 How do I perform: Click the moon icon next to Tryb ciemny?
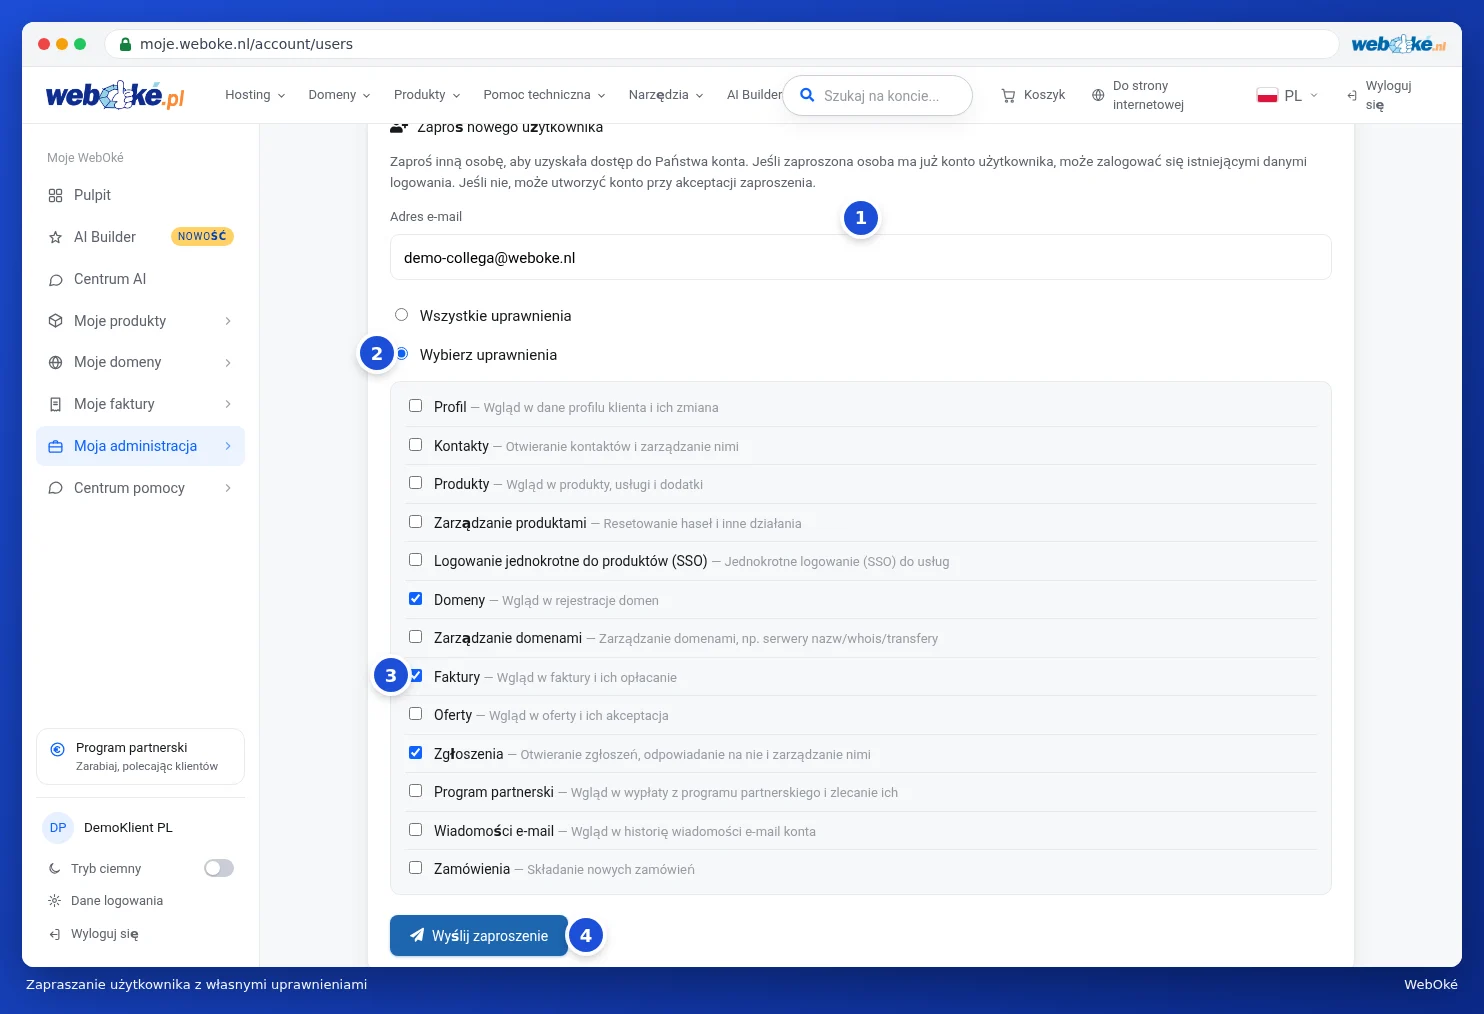coord(55,869)
